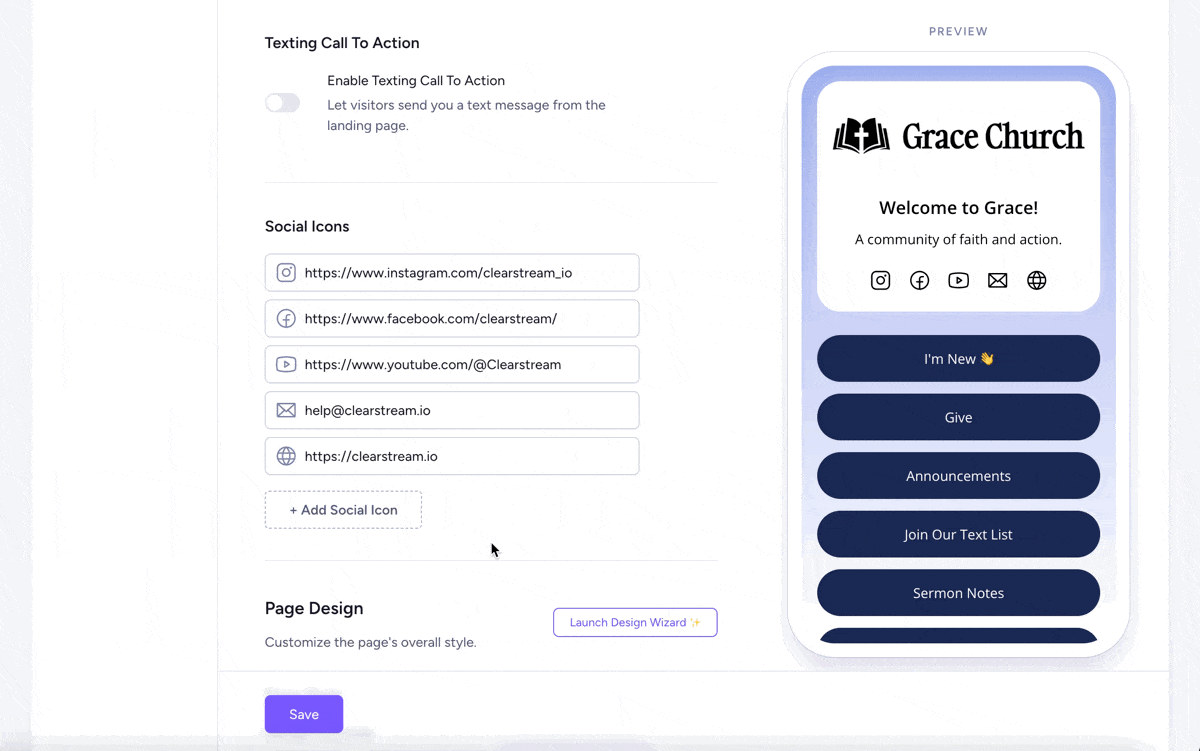Select the I'm New button in the preview
1200x751 pixels.
957,358
